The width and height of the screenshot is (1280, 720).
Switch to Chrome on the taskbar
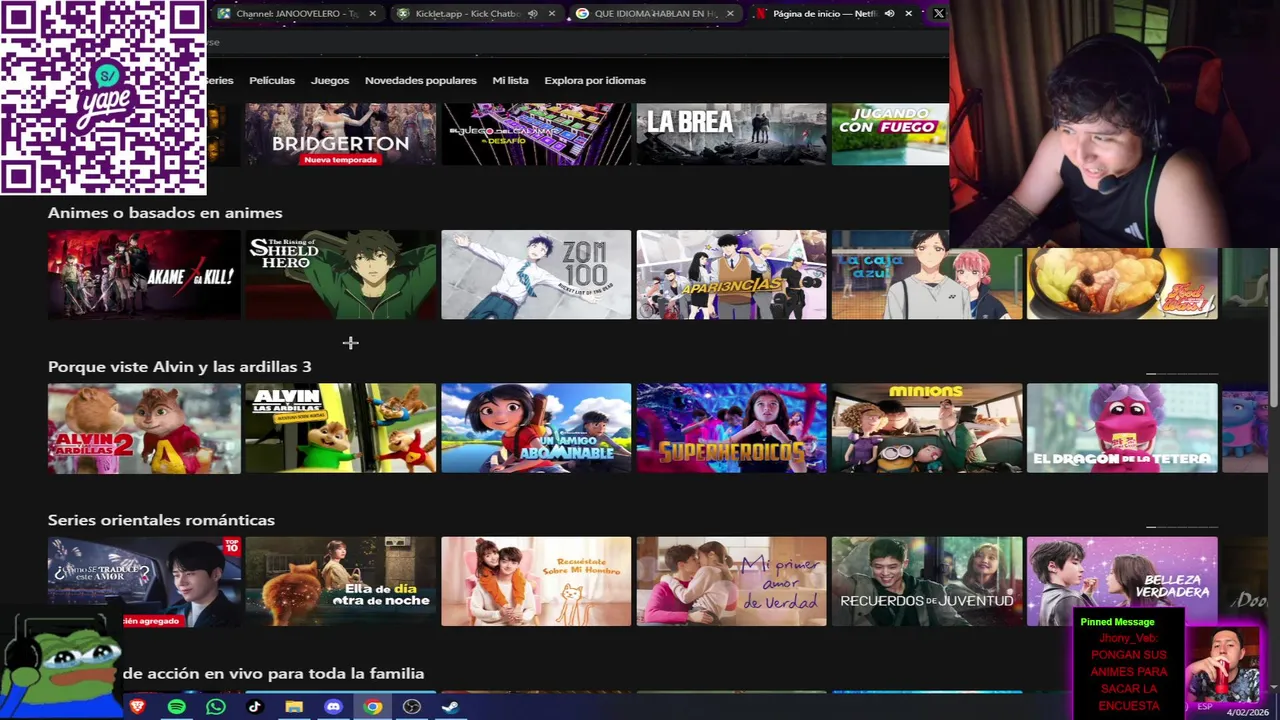372,707
